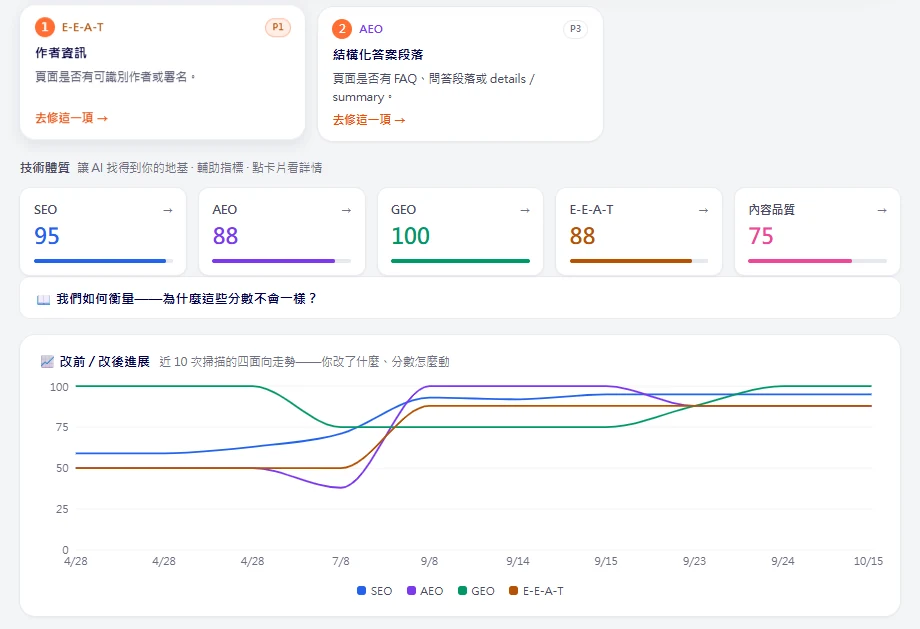Open the 作者資訊 recommendation card title
This screenshot has height=629, width=920.
tap(61, 53)
